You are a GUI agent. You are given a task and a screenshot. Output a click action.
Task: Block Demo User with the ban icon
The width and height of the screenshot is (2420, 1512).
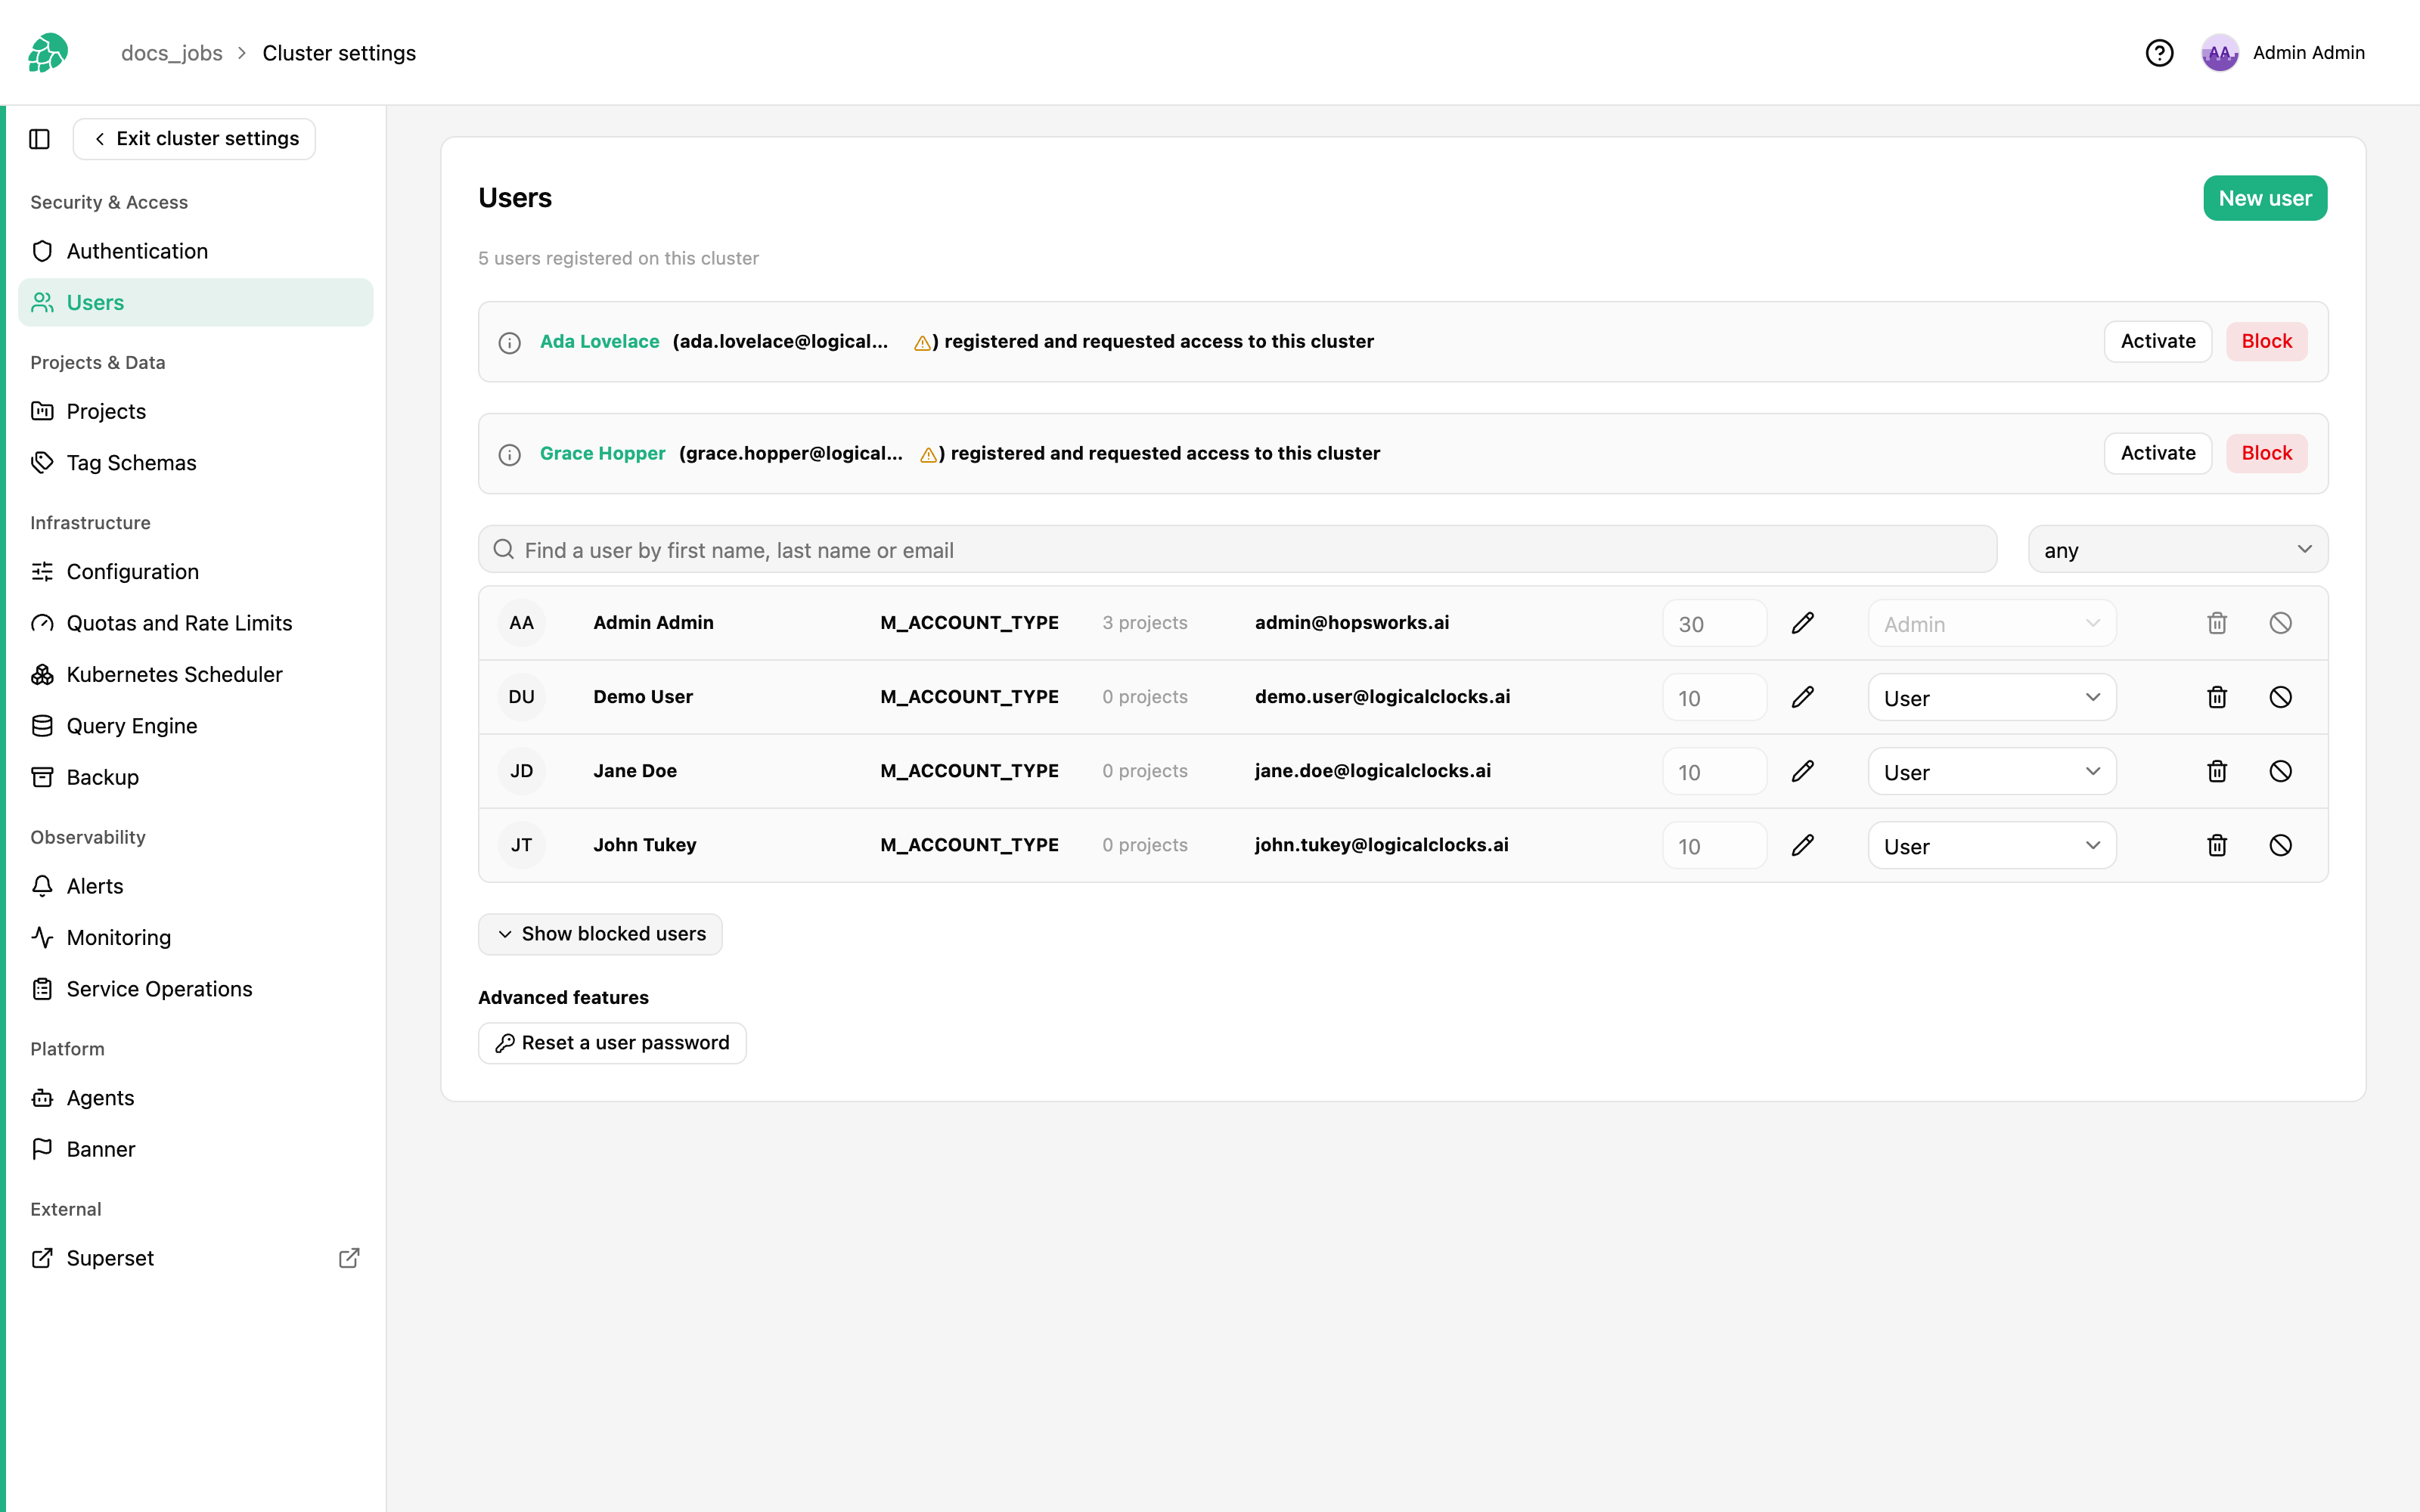(2280, 697)
